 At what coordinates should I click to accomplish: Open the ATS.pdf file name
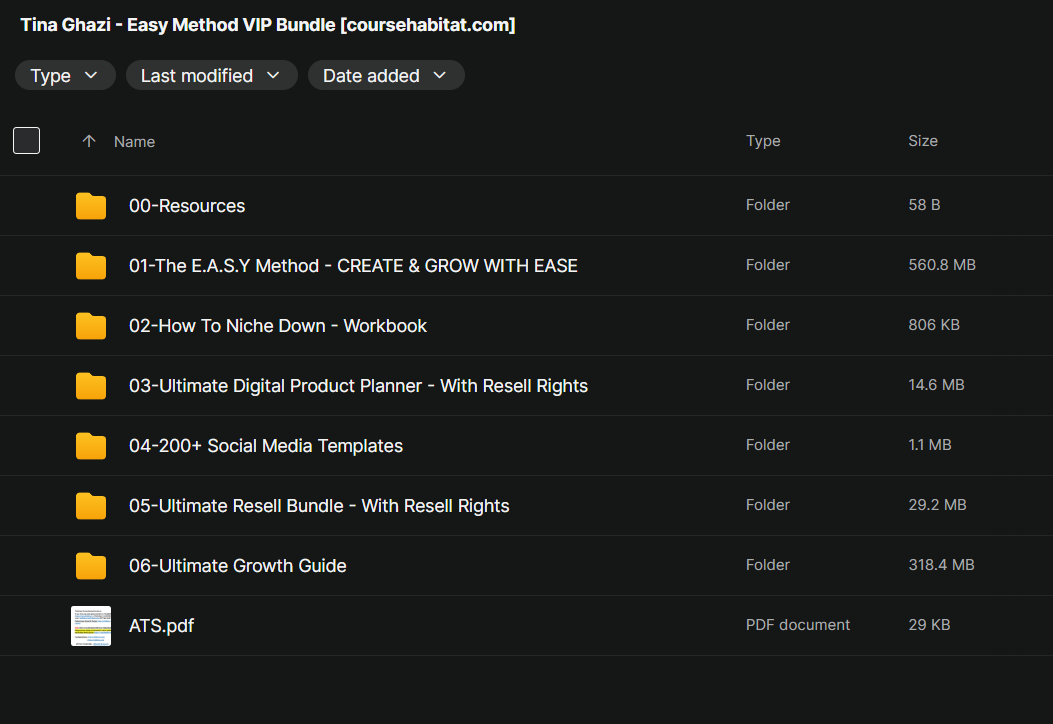(162, 626)
